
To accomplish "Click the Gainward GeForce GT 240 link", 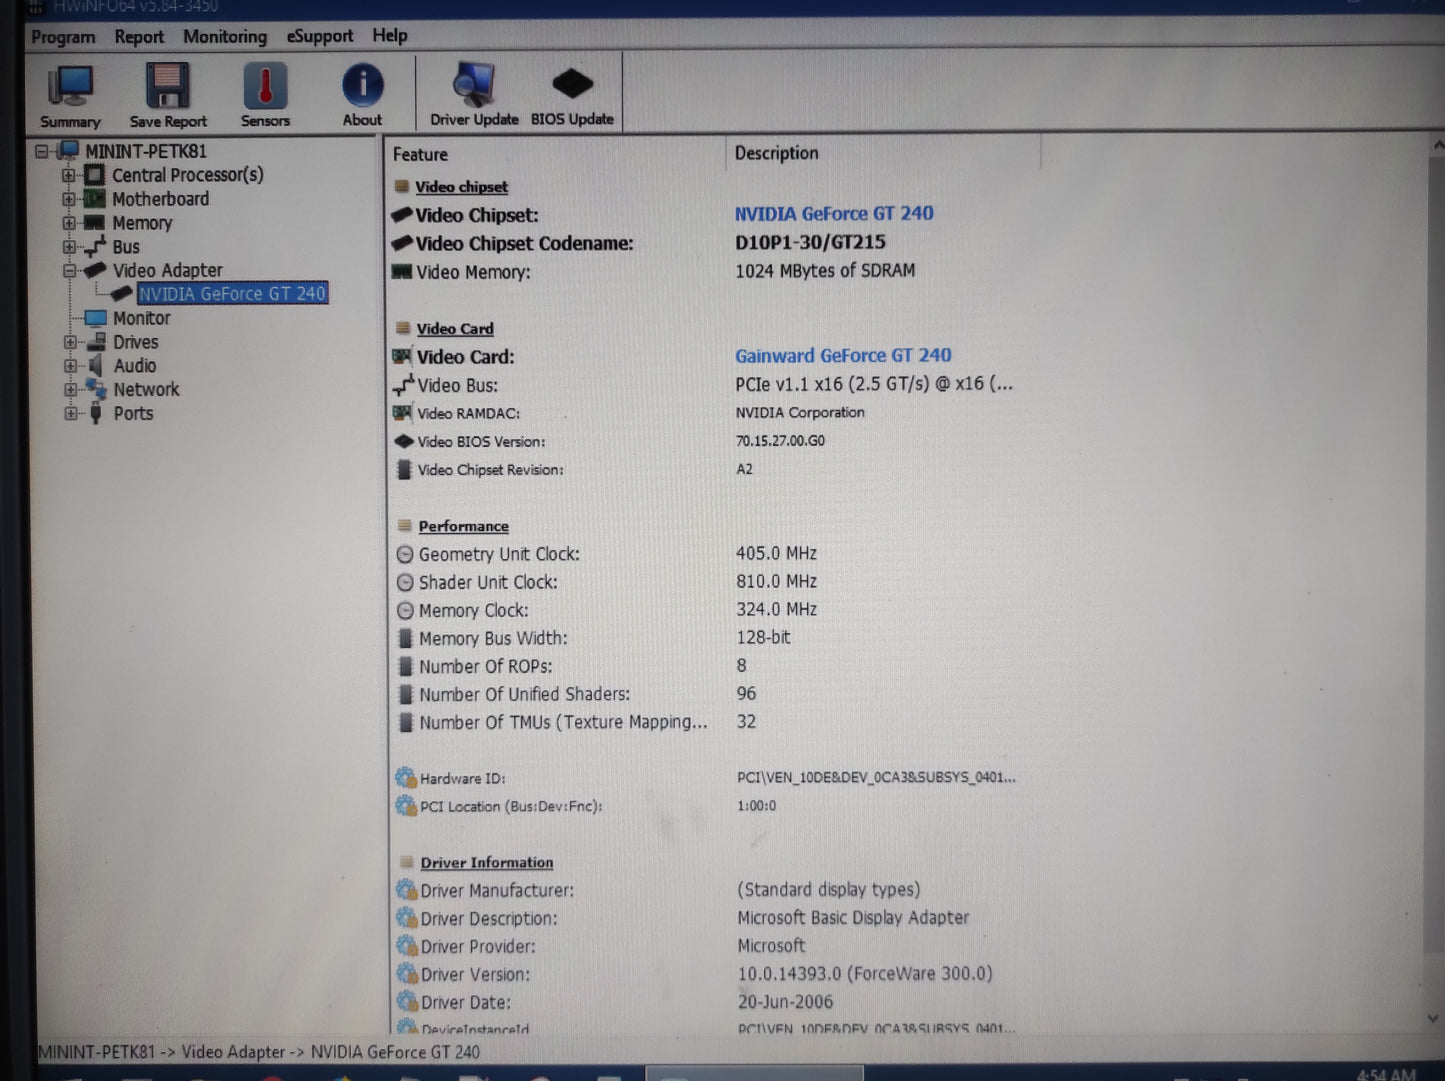I will (843, 355).
